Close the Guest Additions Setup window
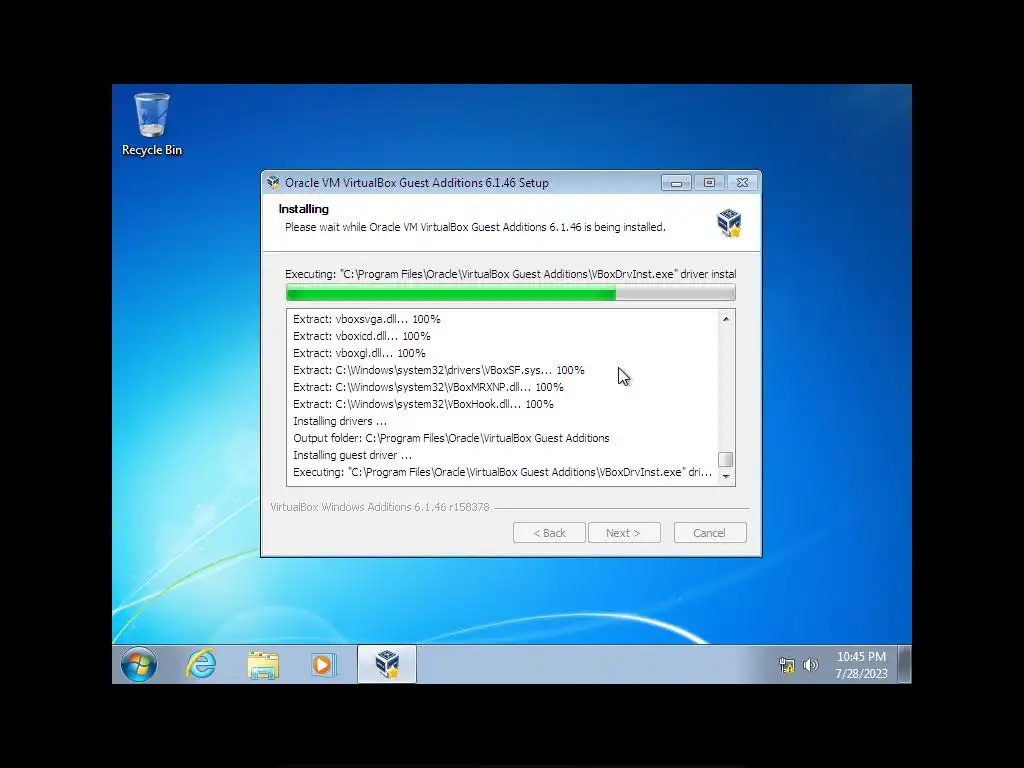Screen dimensions: 1024x768 (742, 183)
